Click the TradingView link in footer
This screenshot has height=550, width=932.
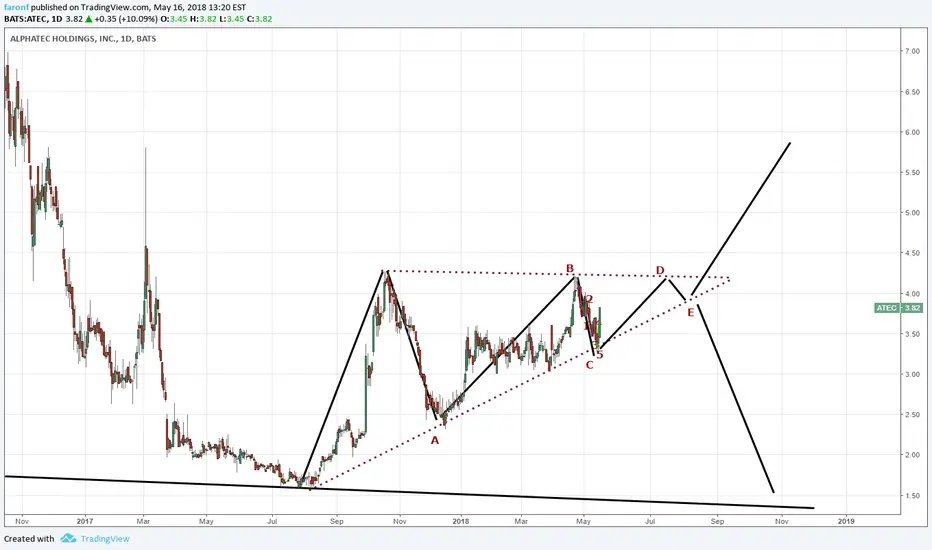[x=105, y=539]
